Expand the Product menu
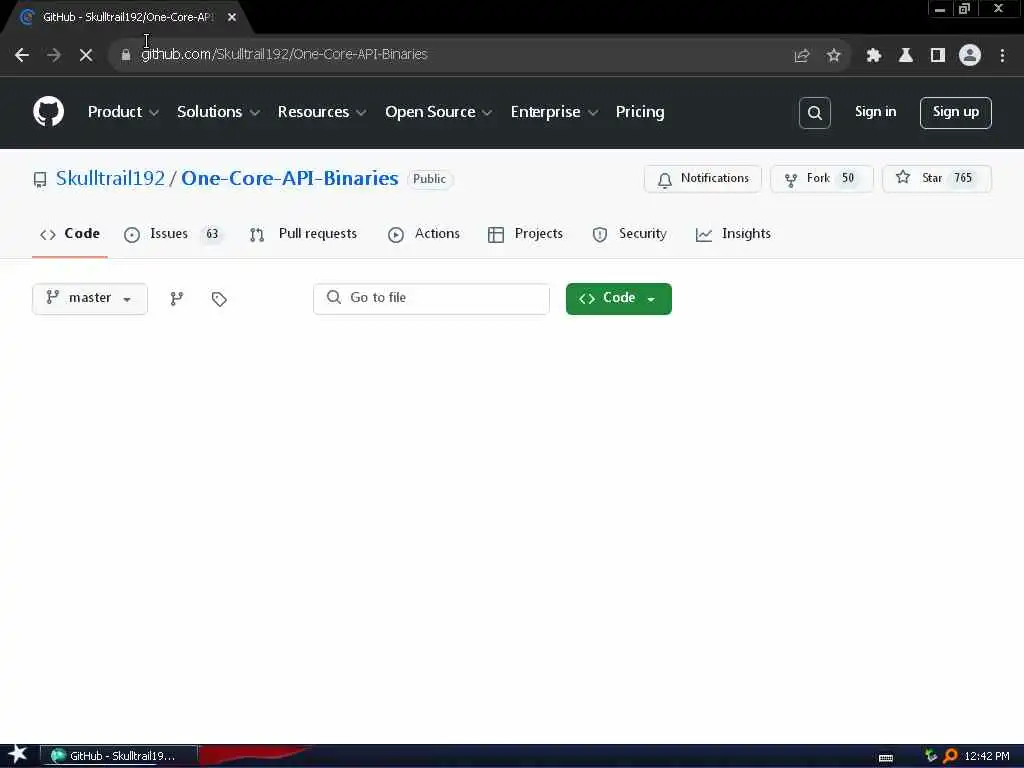 [123, 112]
